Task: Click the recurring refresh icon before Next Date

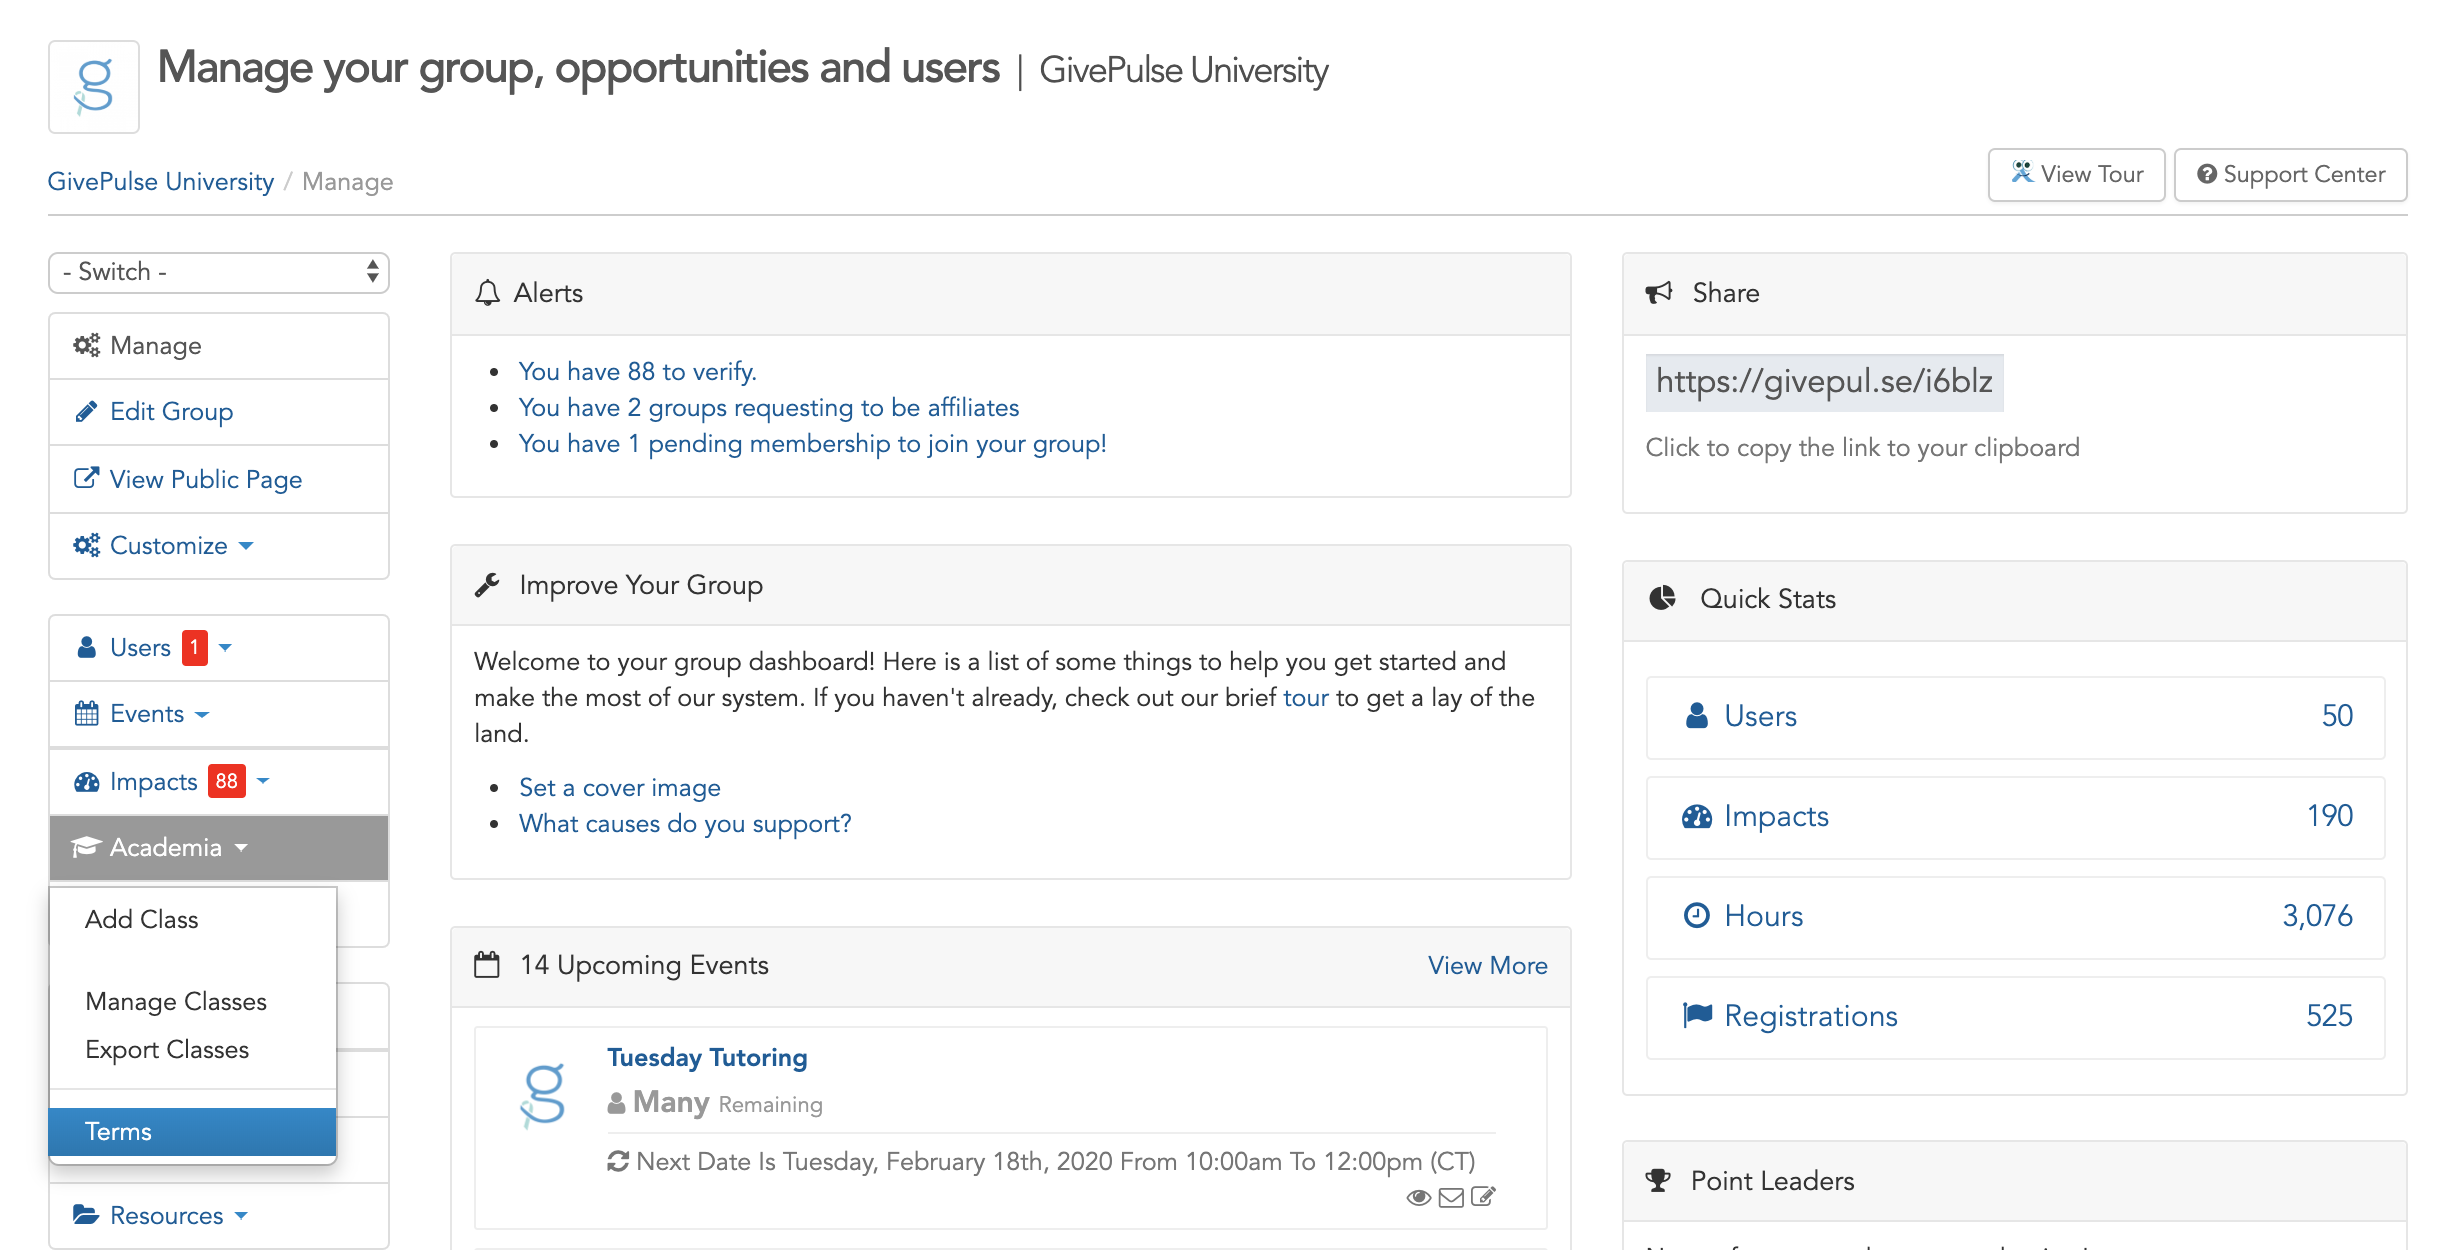Action: tap(618, 1161)
